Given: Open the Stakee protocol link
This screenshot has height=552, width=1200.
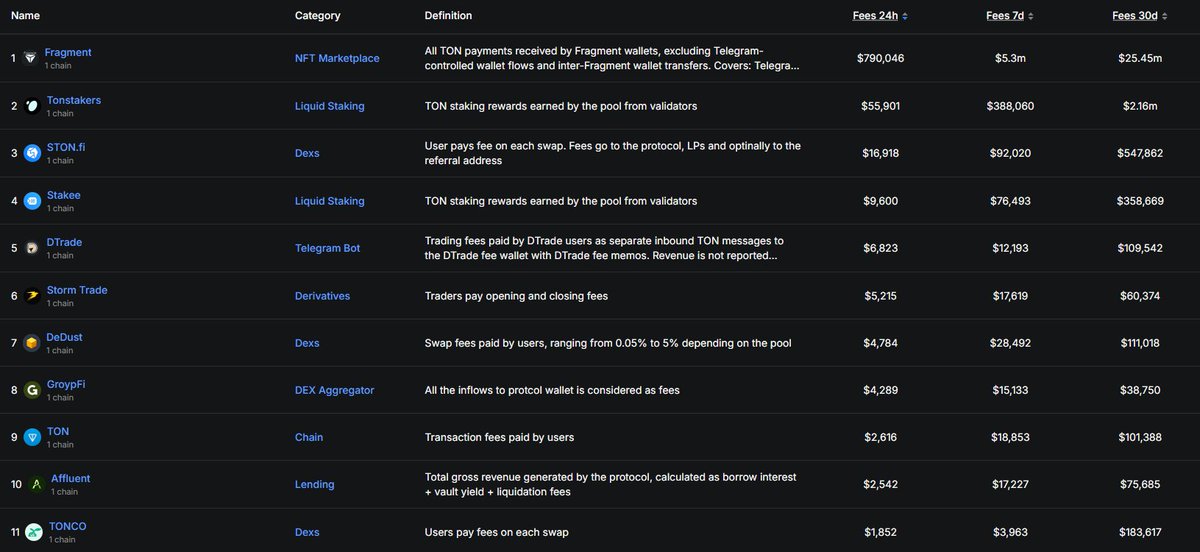Looking at the screenshot, I should 64,195.
